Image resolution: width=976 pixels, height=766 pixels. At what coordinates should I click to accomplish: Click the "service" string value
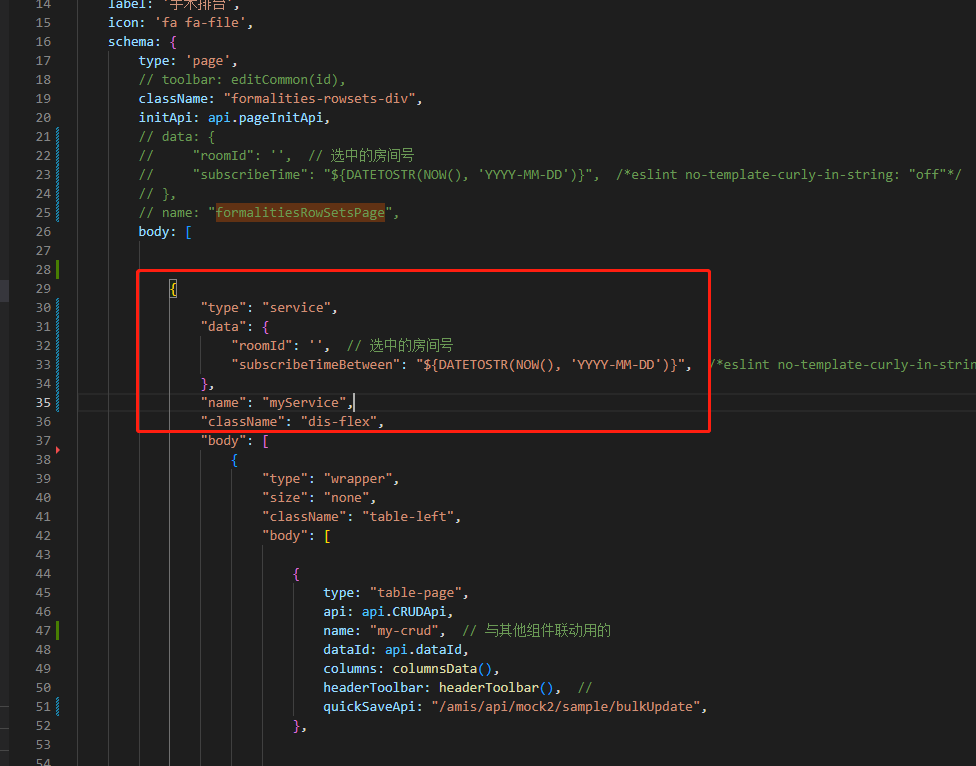coord(296,307)
